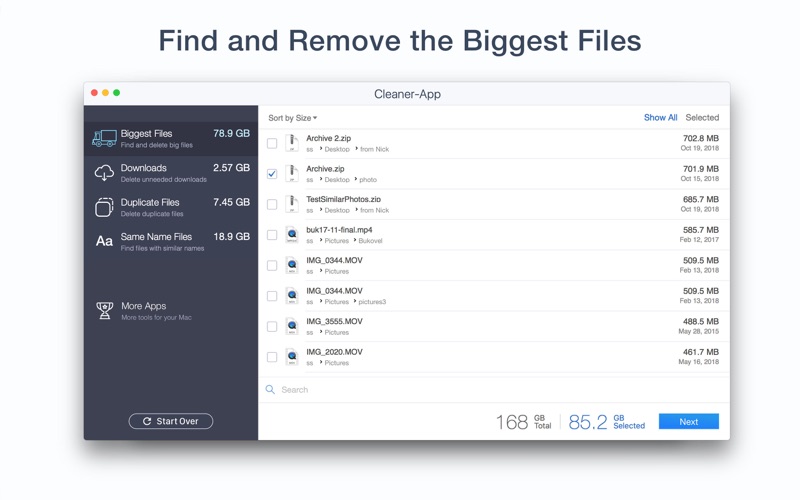Click the 585.7 MB size value

pos(701,230)
